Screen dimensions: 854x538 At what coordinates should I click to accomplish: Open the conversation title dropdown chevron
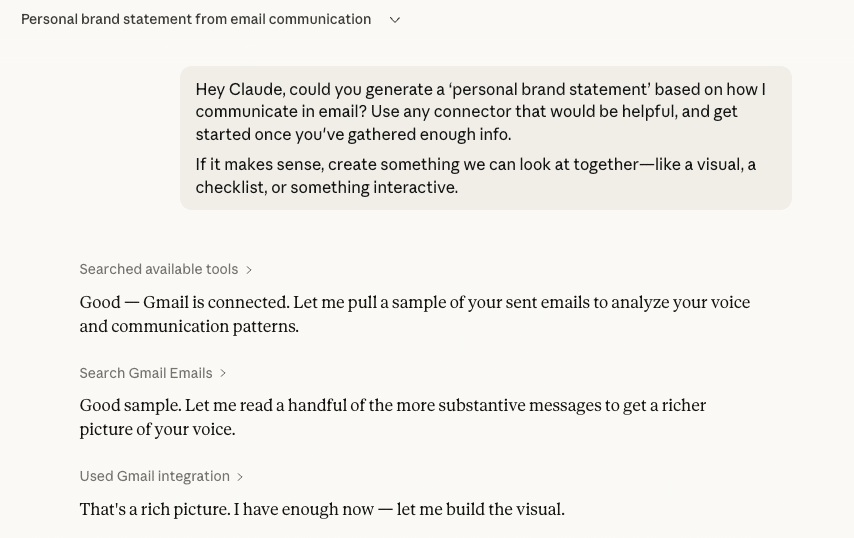395,20
